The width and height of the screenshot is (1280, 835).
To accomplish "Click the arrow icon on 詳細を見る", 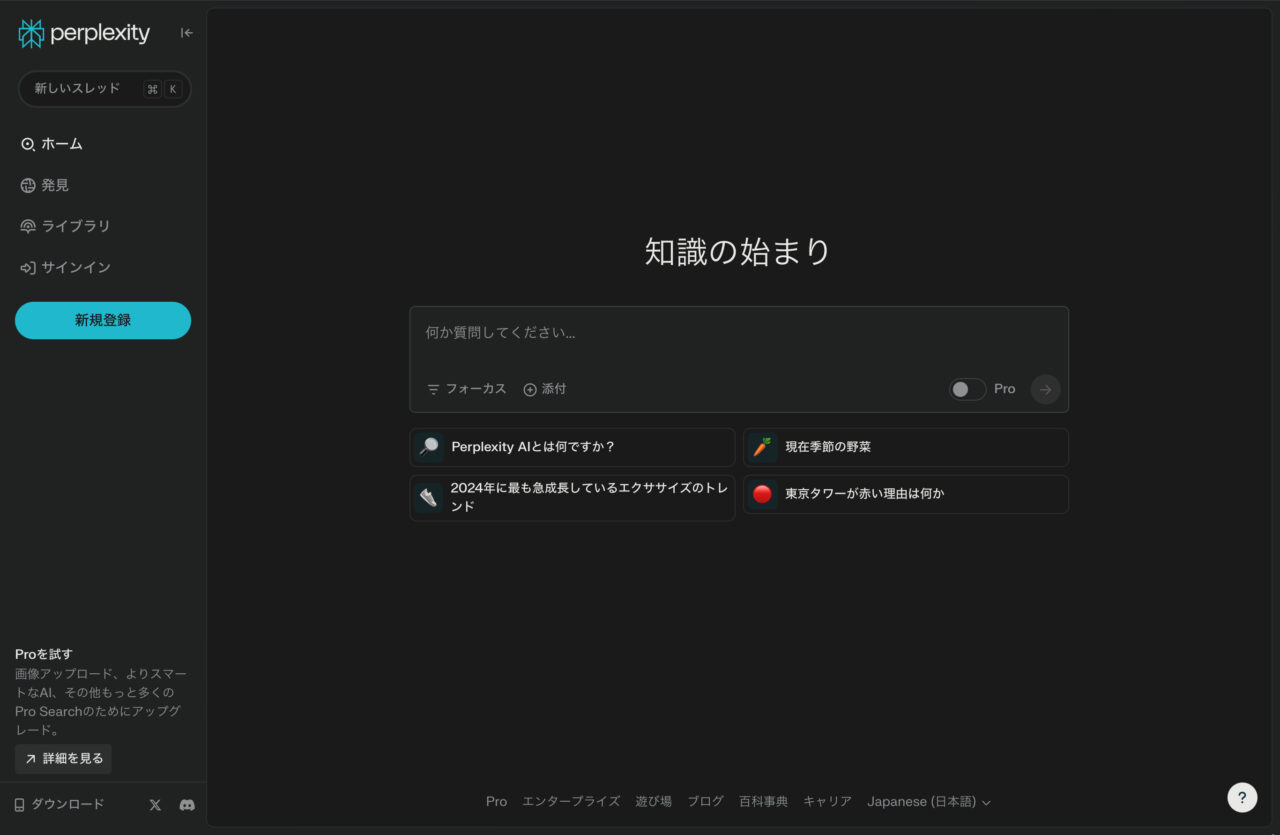I will [31, 759].
